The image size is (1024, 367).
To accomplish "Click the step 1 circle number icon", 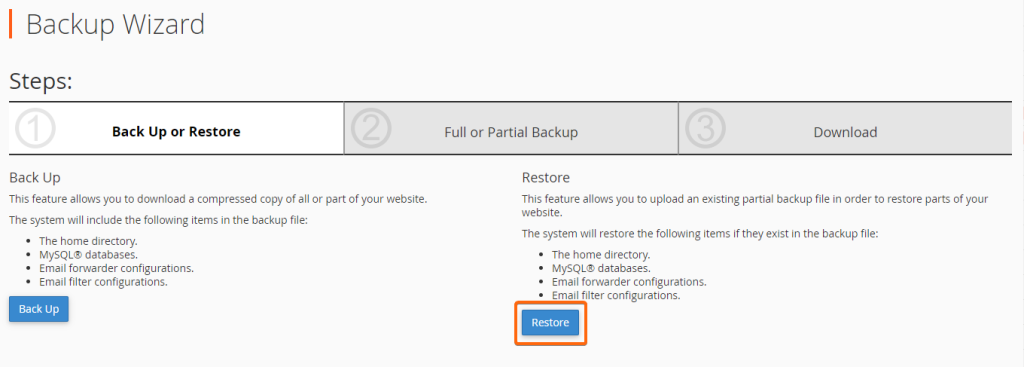I will 35,129.
